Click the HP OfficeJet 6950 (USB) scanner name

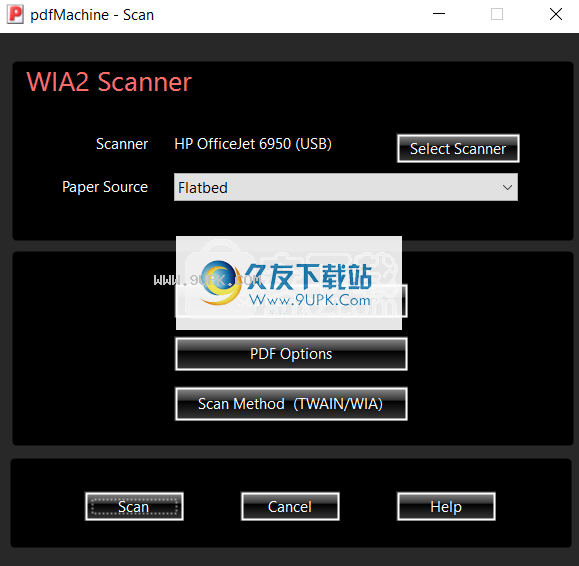253,144
